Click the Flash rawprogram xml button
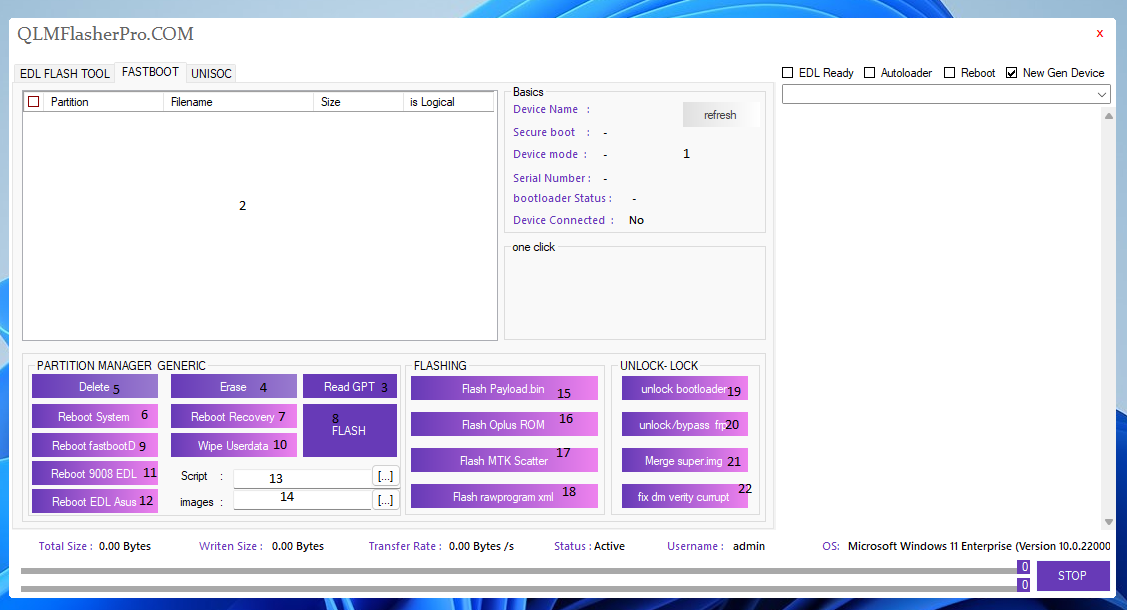1127x610 pixels. tap(504, 496)
